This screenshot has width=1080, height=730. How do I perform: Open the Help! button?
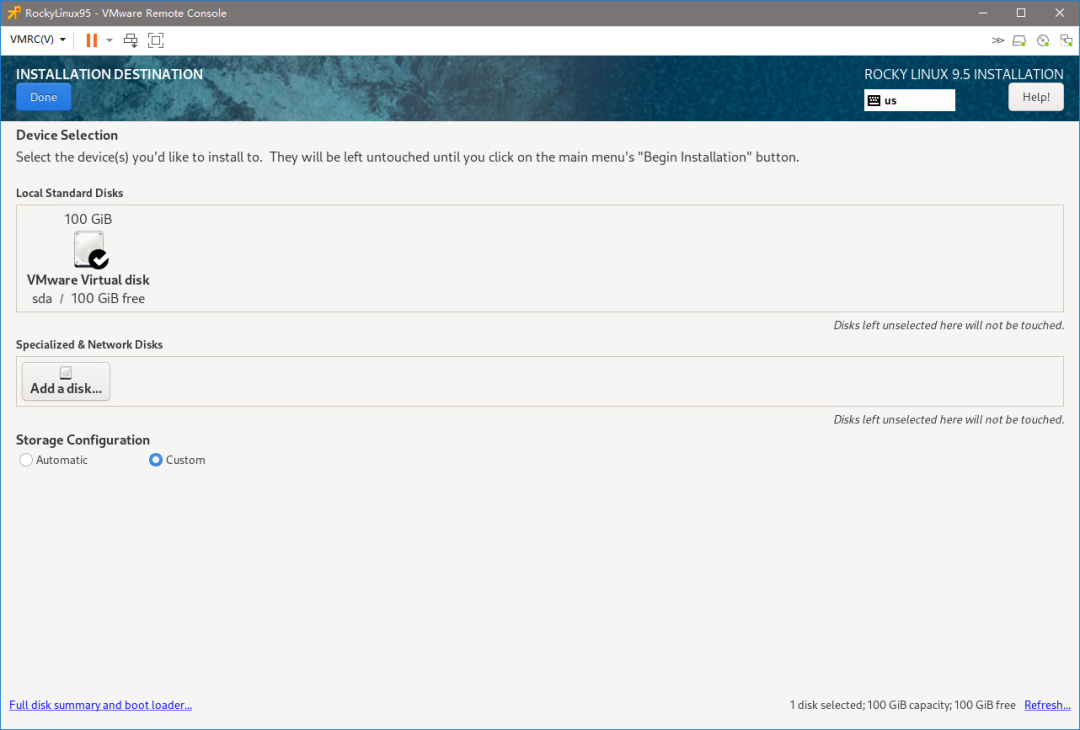click(1036, 97)
